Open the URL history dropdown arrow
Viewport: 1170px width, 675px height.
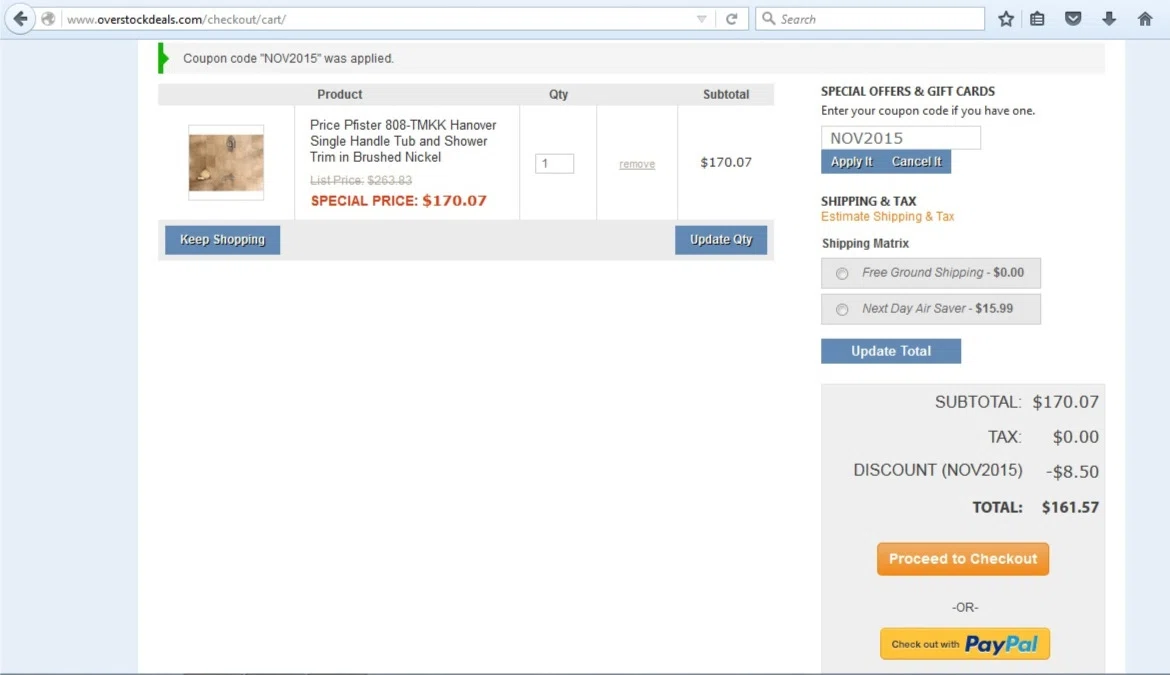point(701,19)
